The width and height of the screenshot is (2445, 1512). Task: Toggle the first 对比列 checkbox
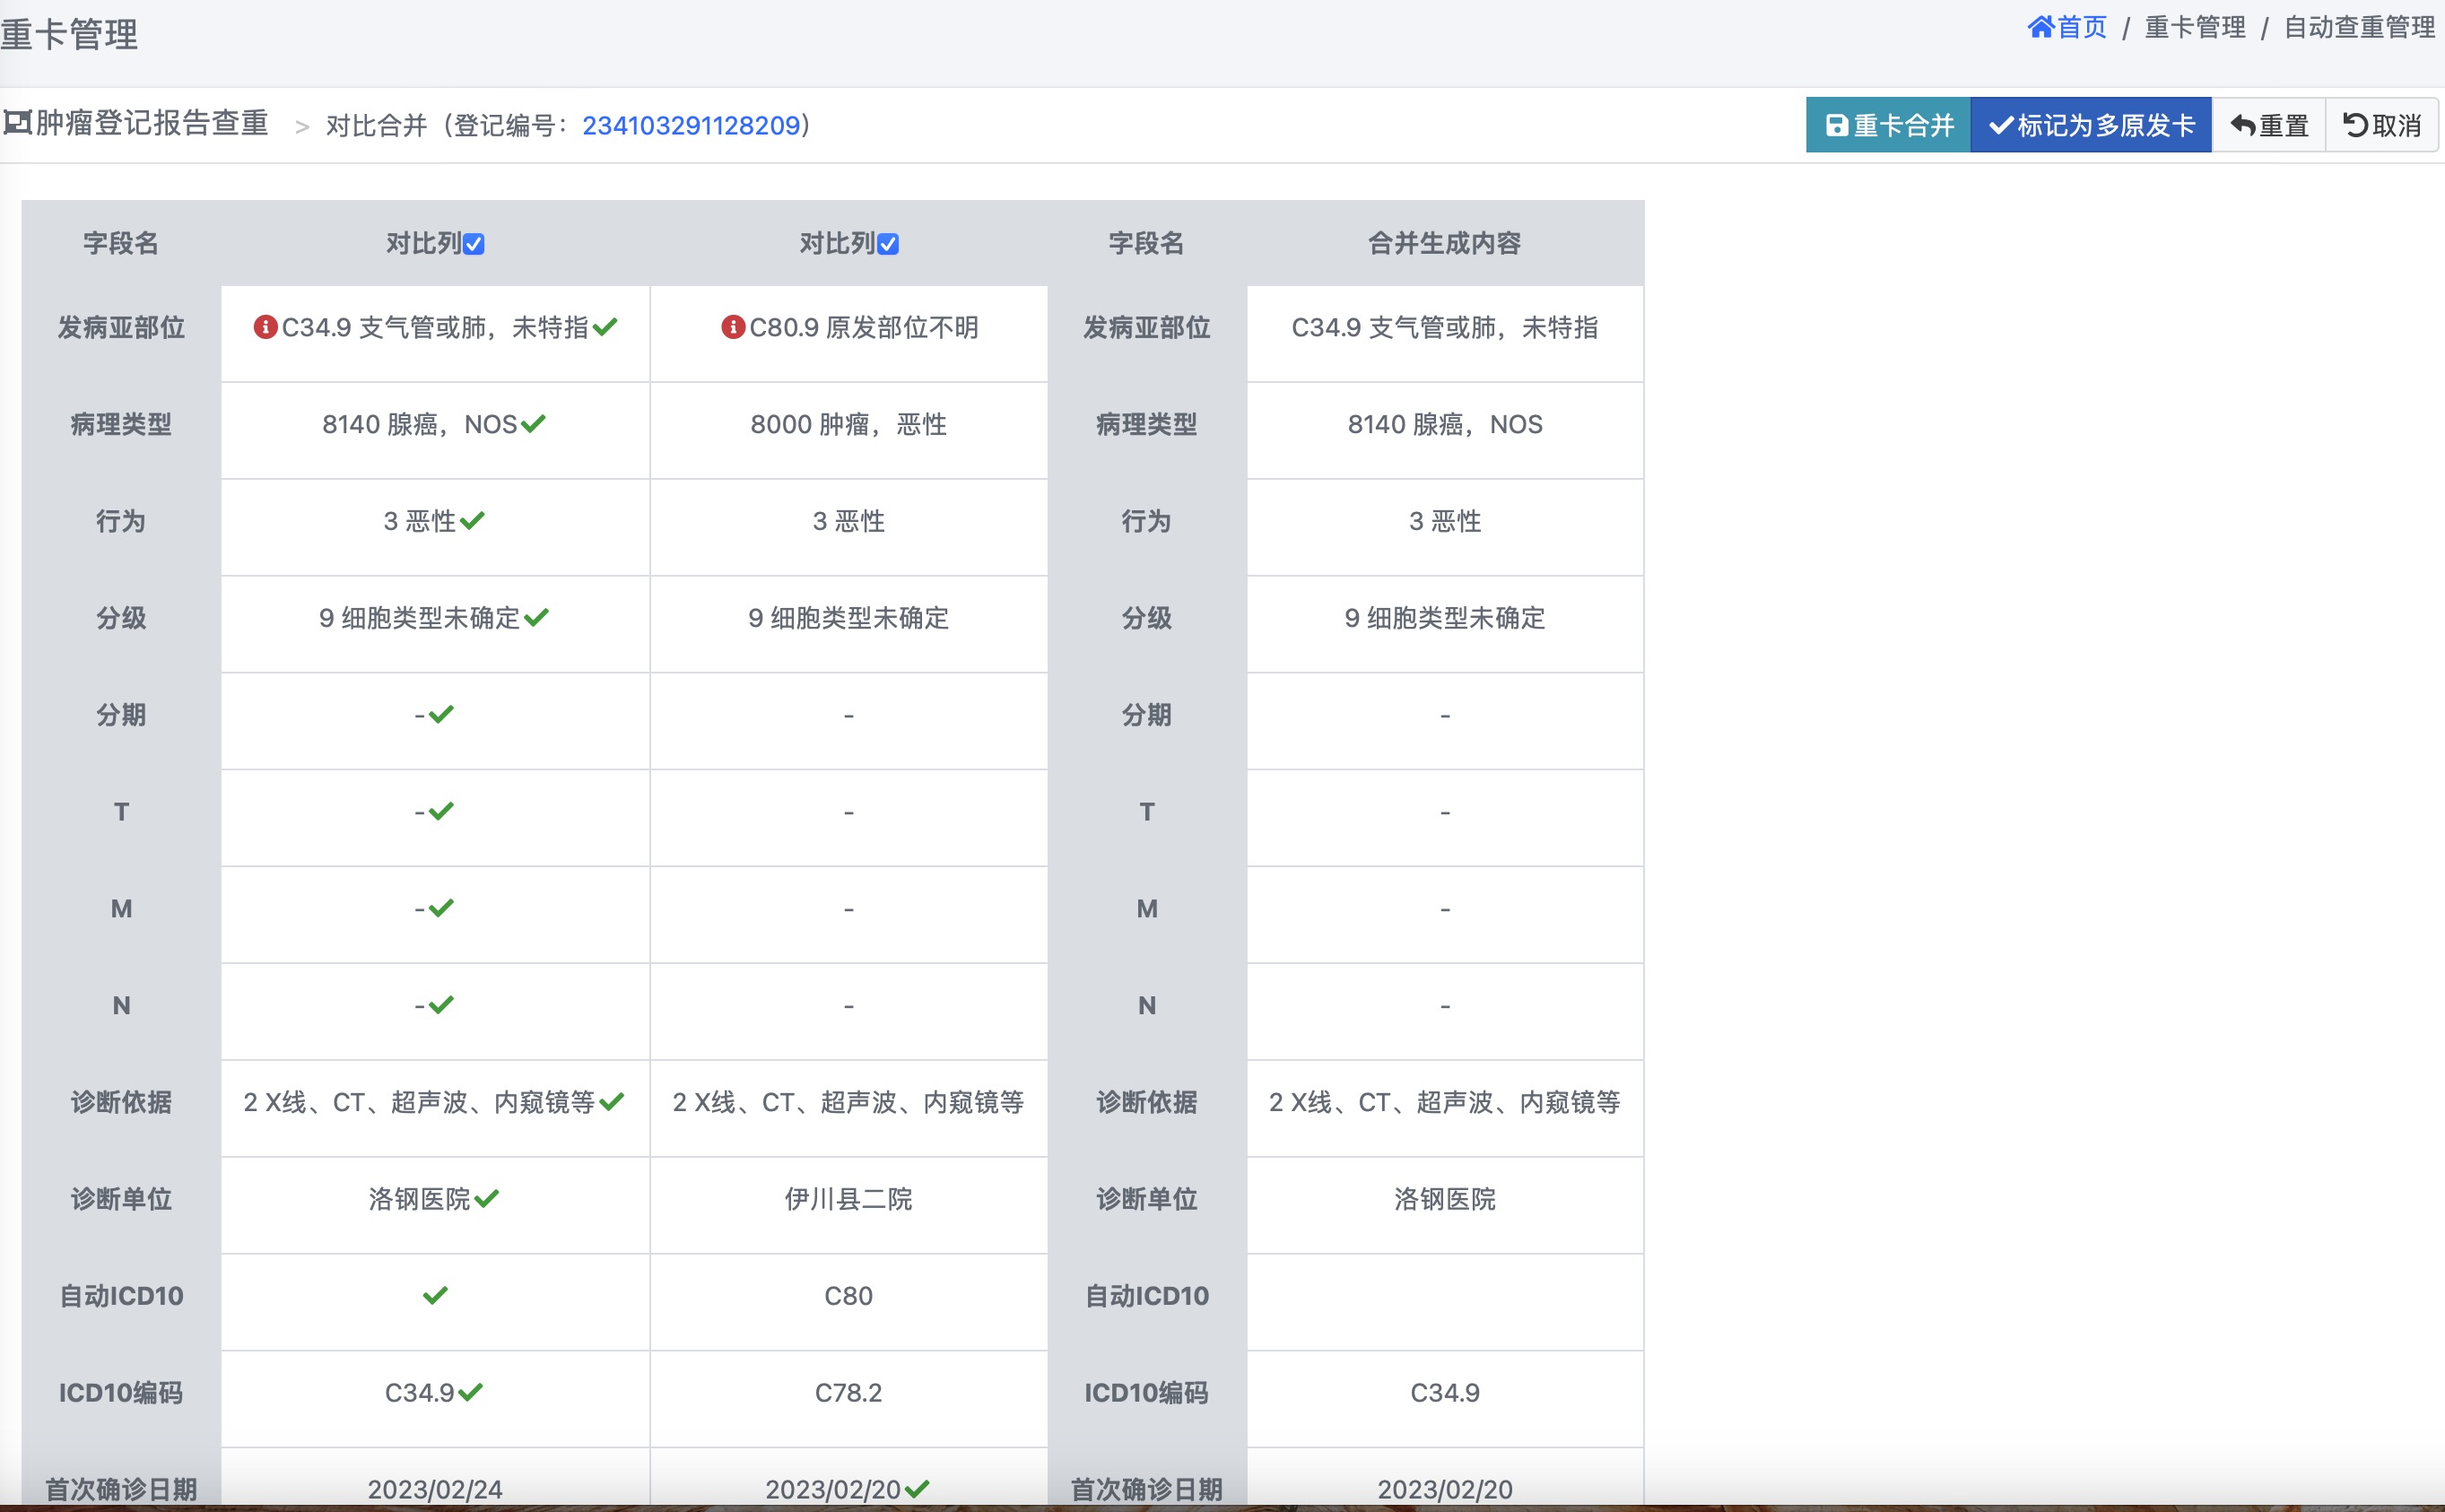coord(474,244)
